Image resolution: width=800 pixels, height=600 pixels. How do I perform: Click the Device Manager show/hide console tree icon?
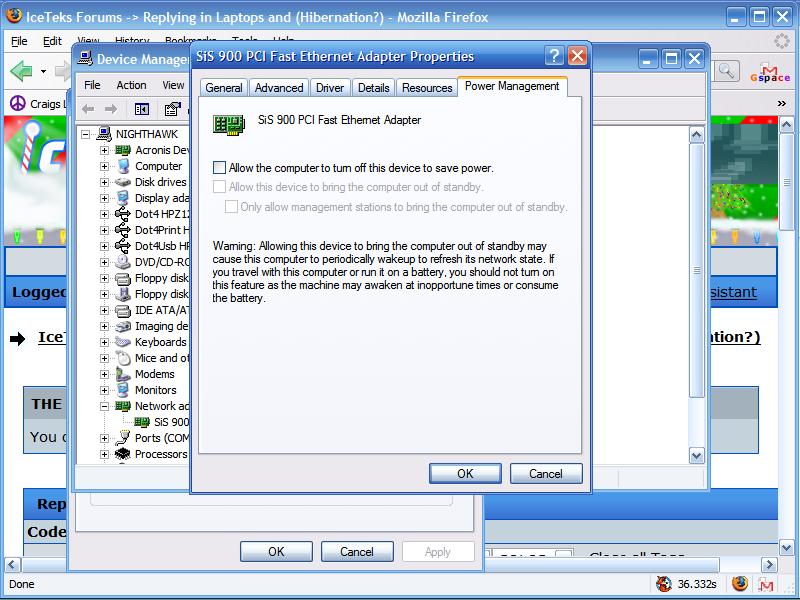pyautogui.click(x=141, y=109)
